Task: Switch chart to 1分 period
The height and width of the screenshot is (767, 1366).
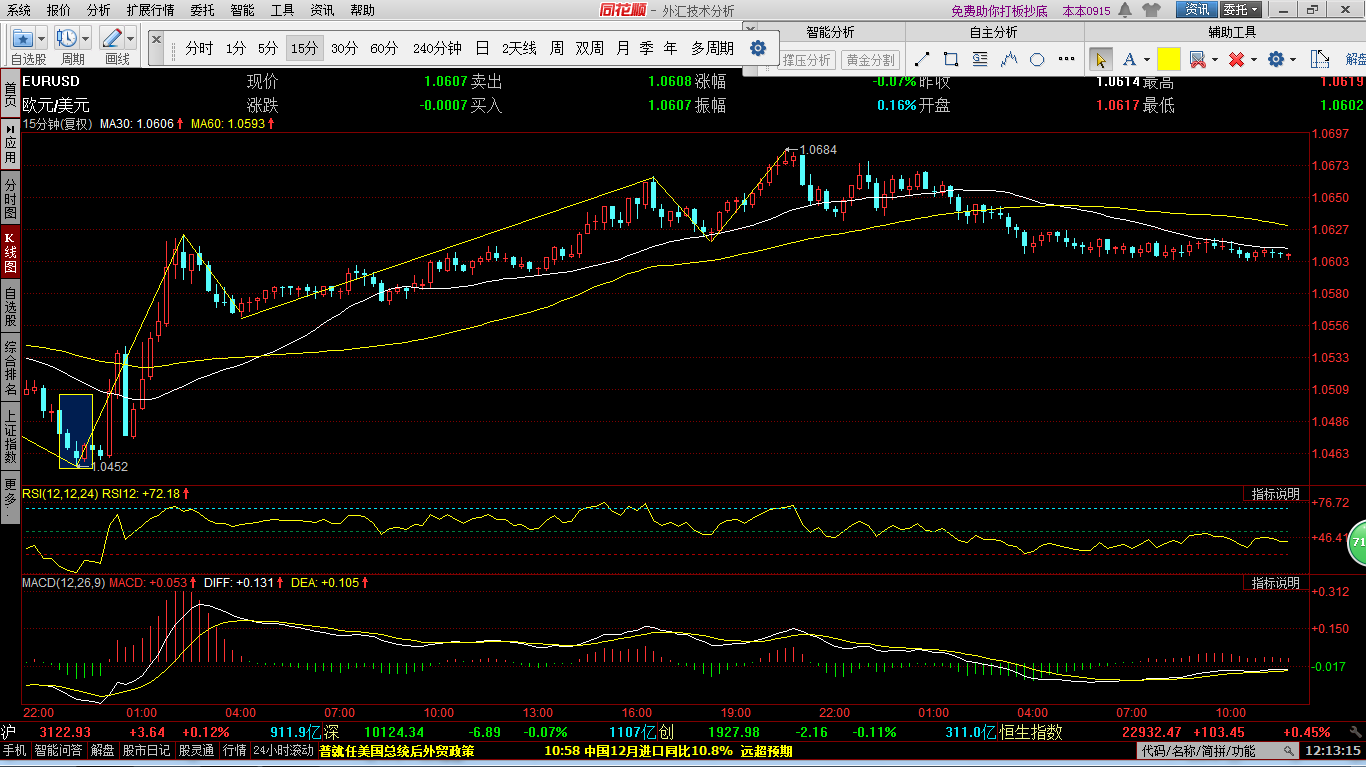Action: point(235,48)
